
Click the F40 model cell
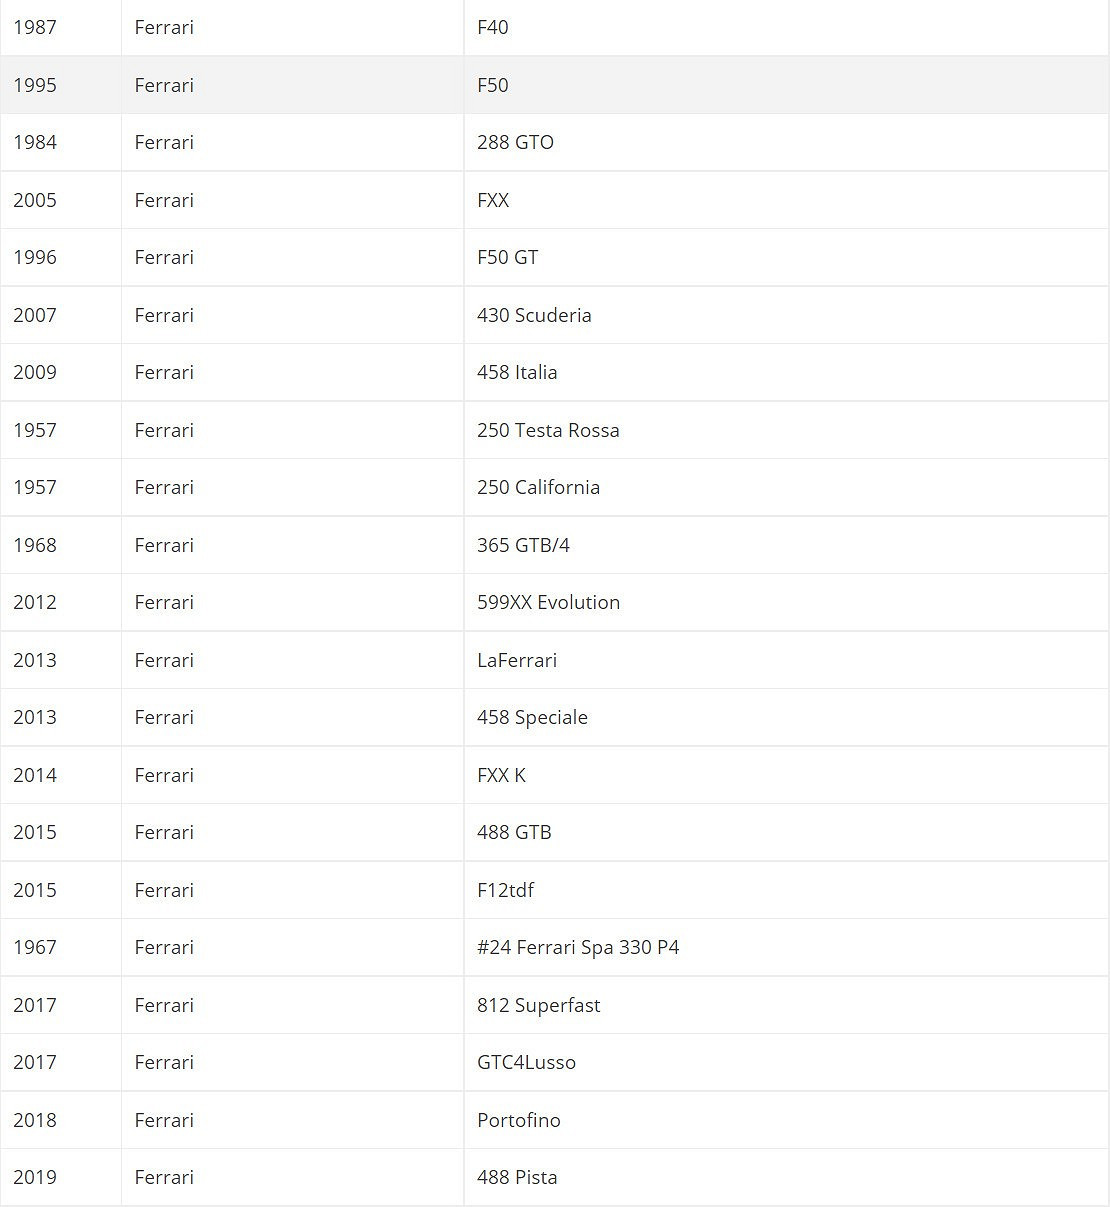[493, 27]
